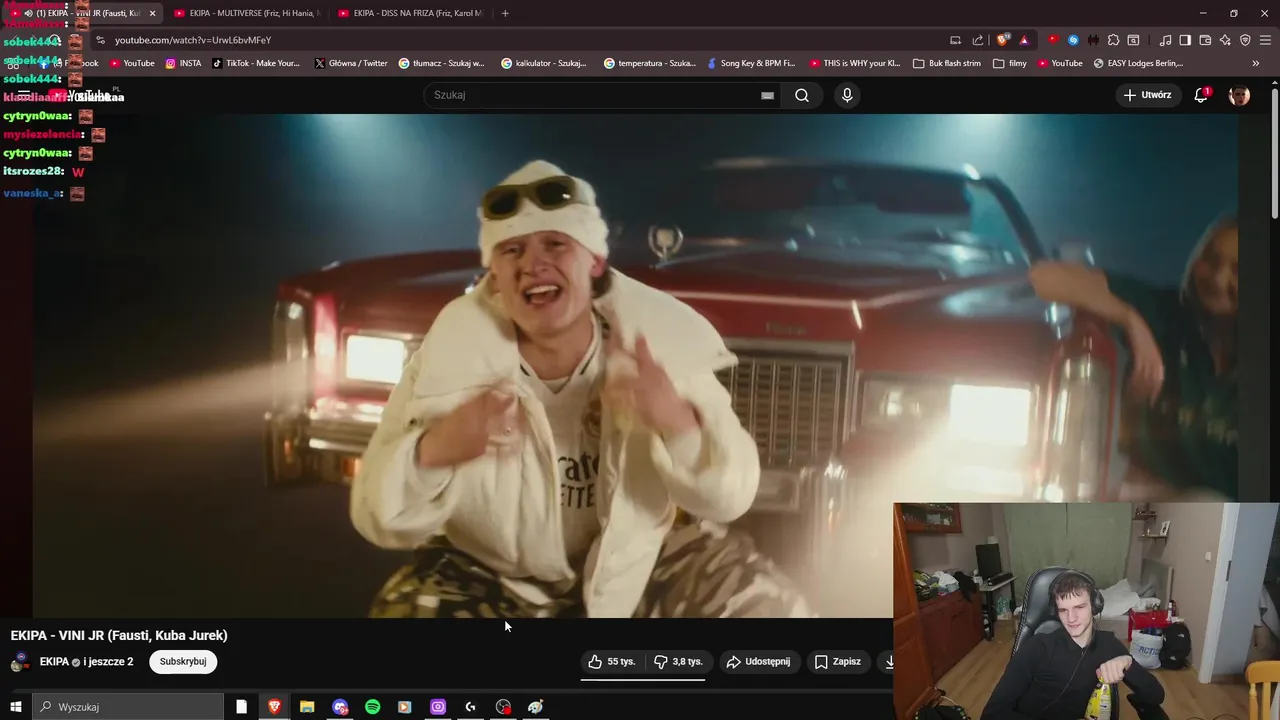Open the Główna / Twitter bookmark
Screen dimensions: 1280x720
[350, 63]
